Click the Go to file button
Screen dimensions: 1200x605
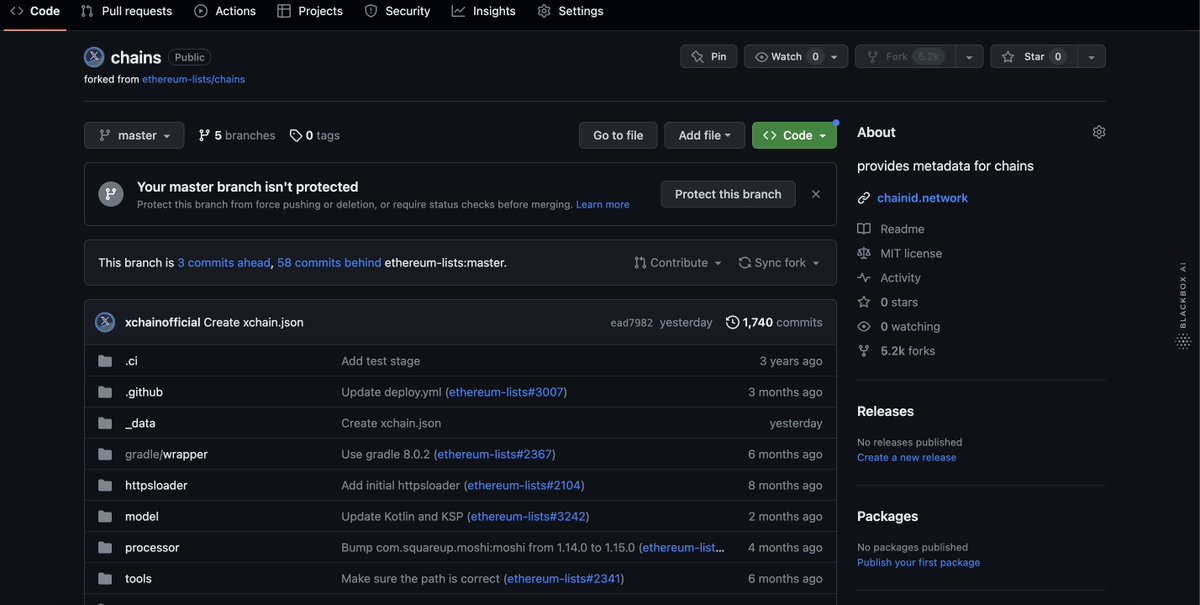coord(618,135)
